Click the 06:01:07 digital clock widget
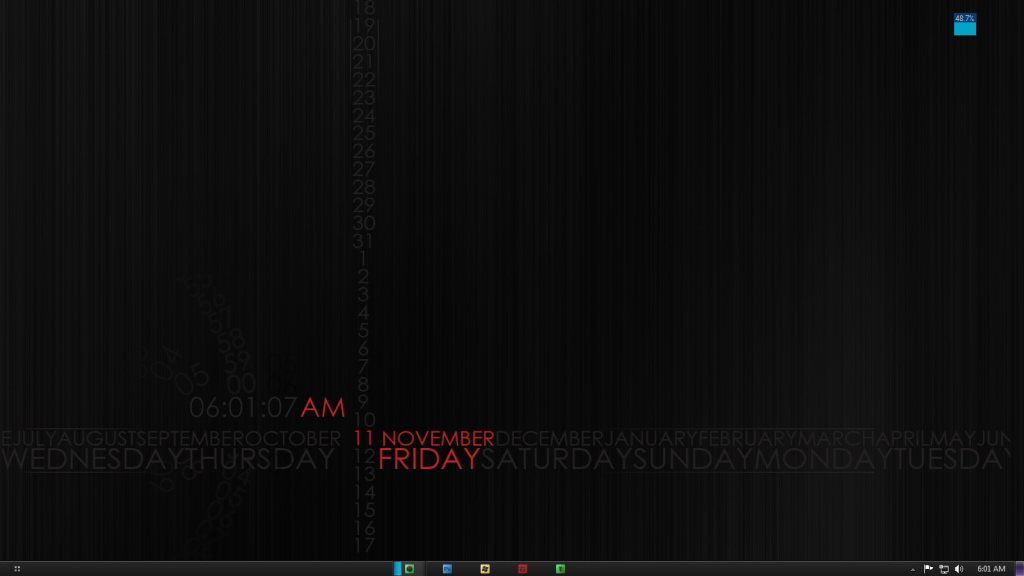This screenshot has width=1024, height=576. pos(243,407)
